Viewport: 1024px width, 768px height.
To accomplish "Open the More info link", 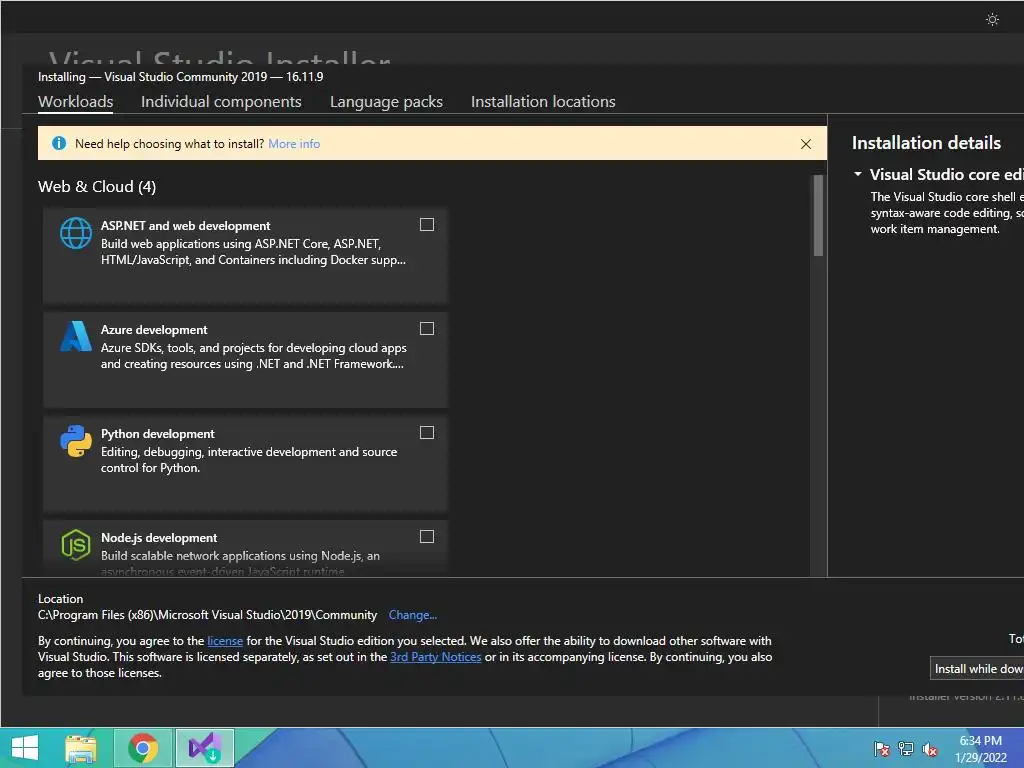I will point(294,144).
